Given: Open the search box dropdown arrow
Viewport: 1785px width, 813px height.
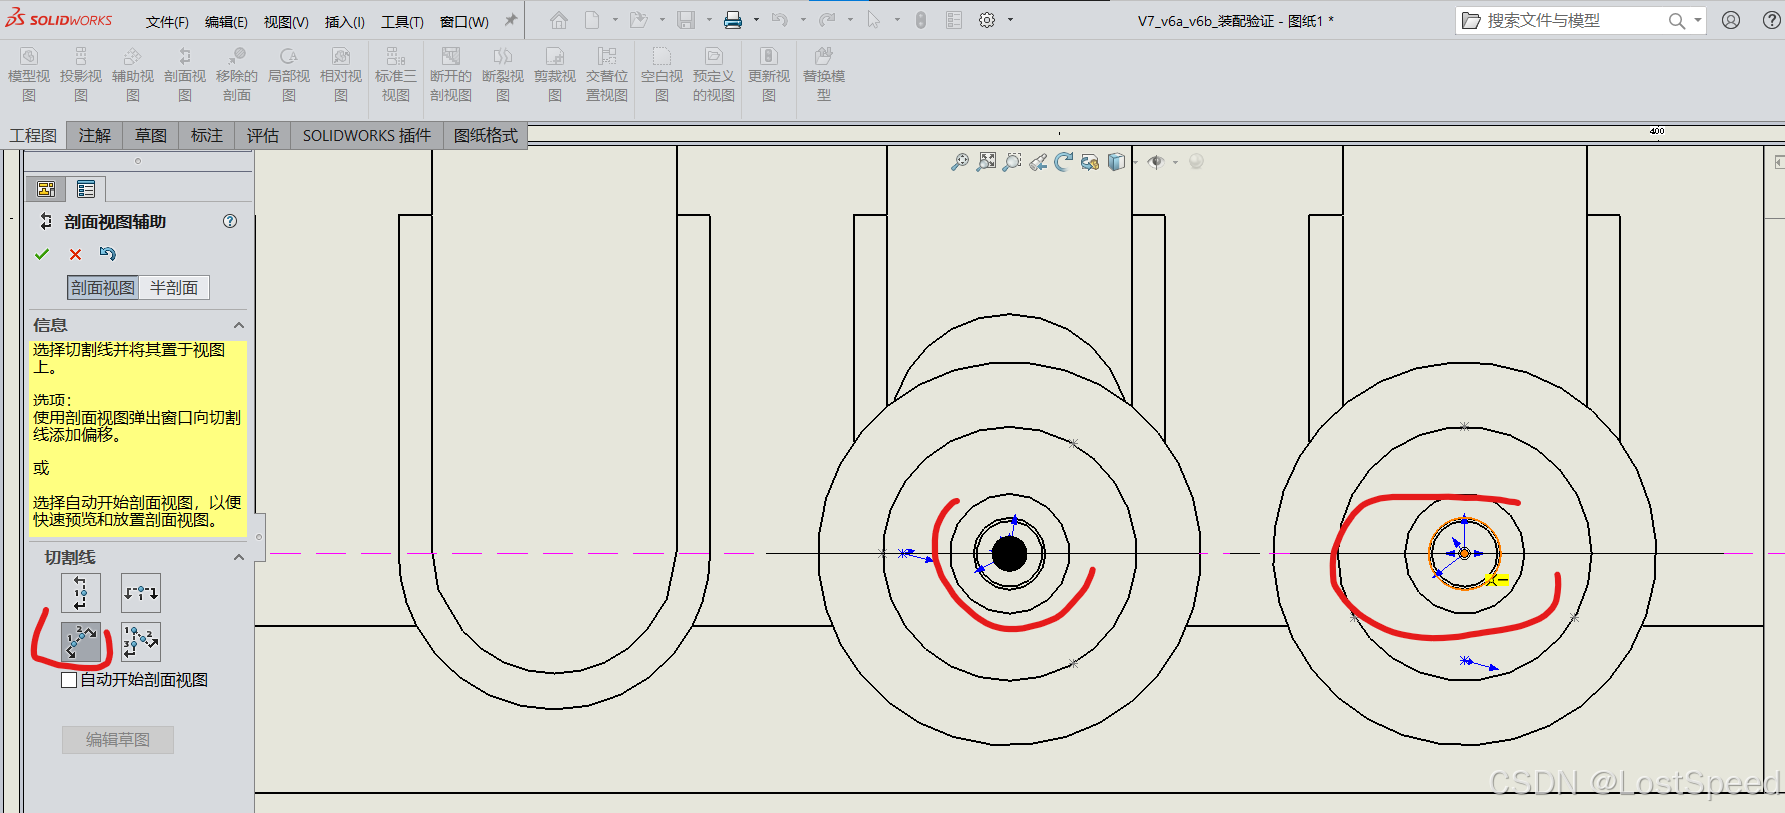Looking at the screenshot, I should click(1698, 21).
